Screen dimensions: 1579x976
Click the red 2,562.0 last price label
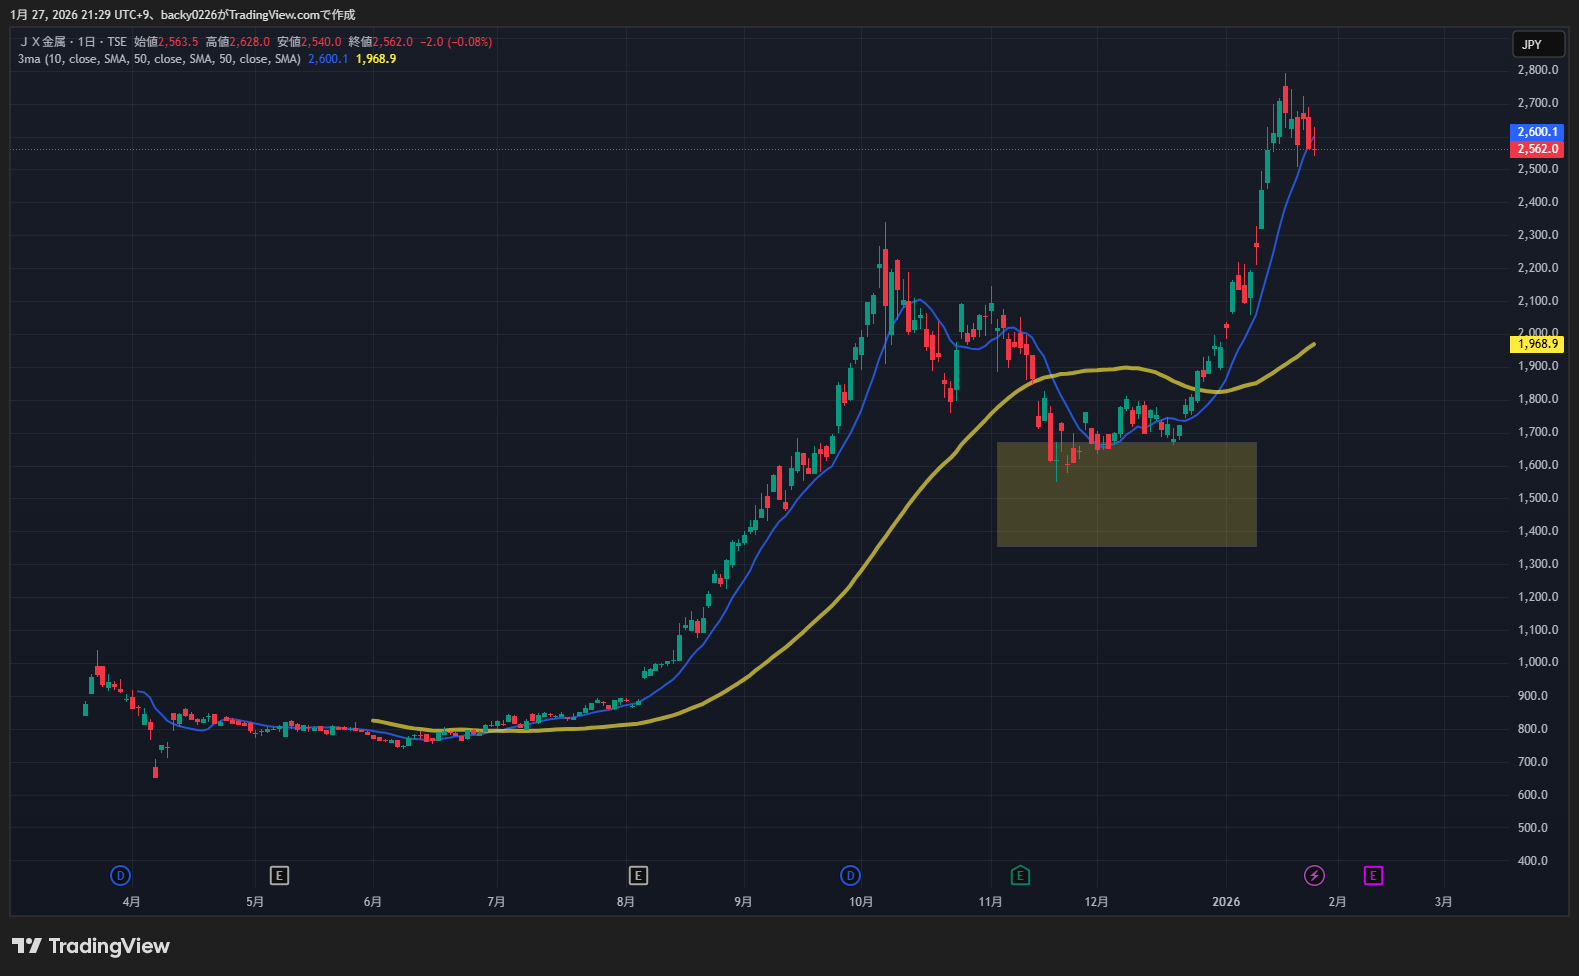coord(1536,149)
